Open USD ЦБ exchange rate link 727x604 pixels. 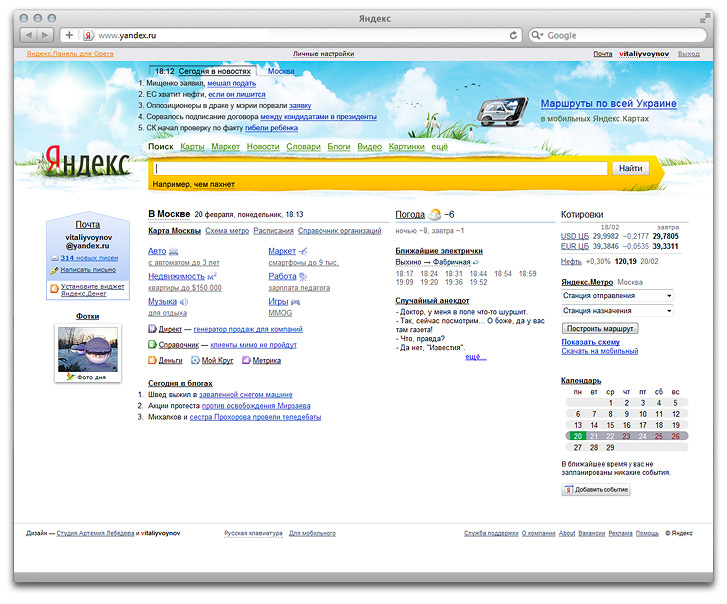(575, 236)
